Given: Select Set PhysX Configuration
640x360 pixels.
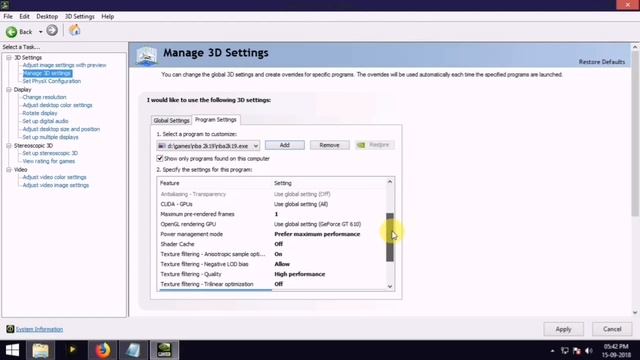Looking at the screenshot, I should pyautogui.click(x=51, y=81).
